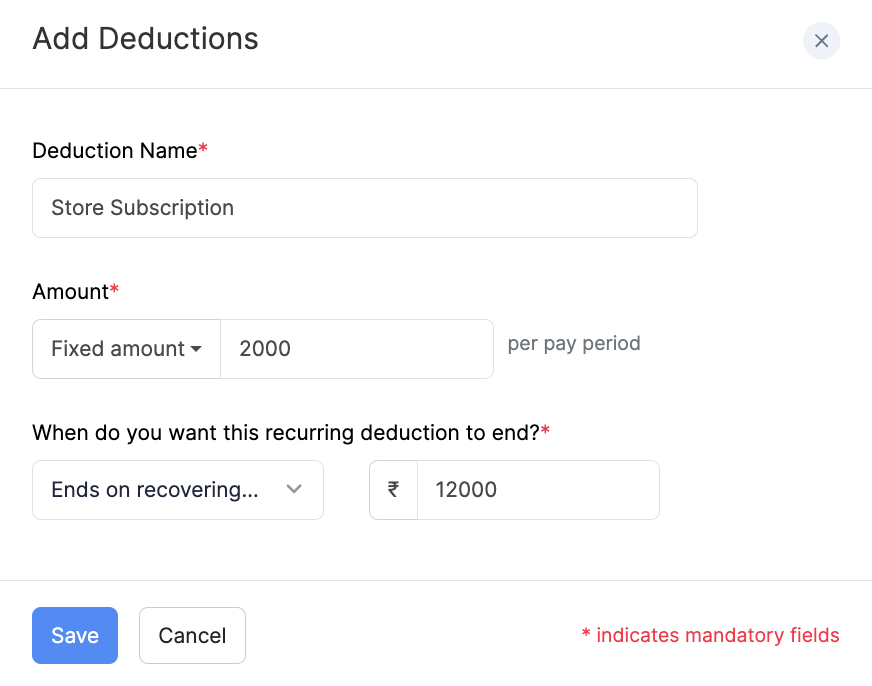This screenshot has height=686, width=872.
Task: Click the per pay period text
Action: point(573,343)
